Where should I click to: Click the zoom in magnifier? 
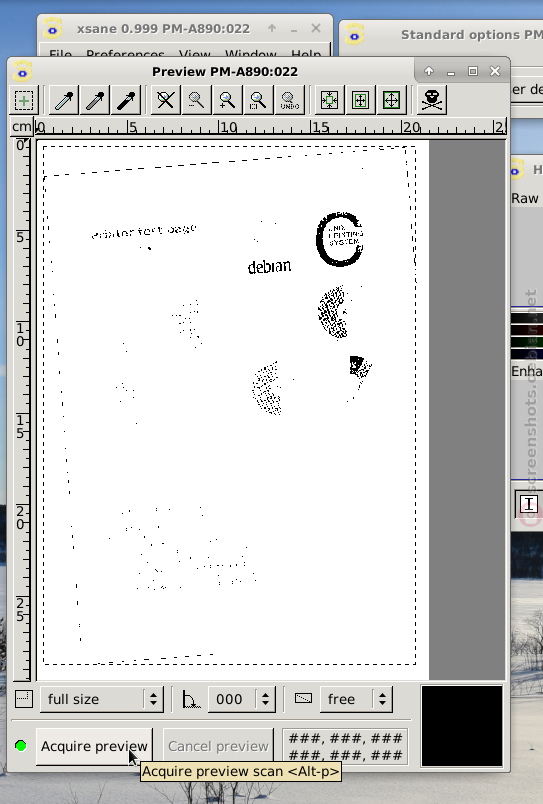[227, 100]
